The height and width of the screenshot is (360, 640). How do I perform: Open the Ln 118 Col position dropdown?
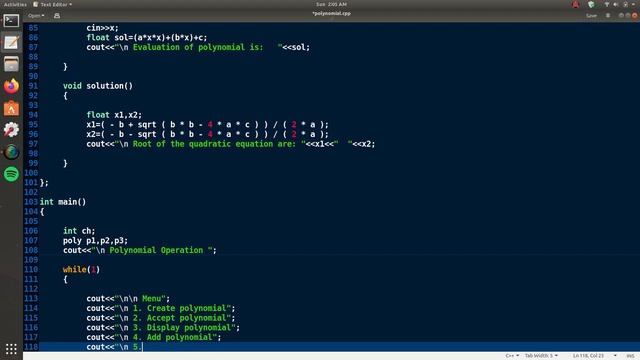pyautogui.click(x=594, y=356)
